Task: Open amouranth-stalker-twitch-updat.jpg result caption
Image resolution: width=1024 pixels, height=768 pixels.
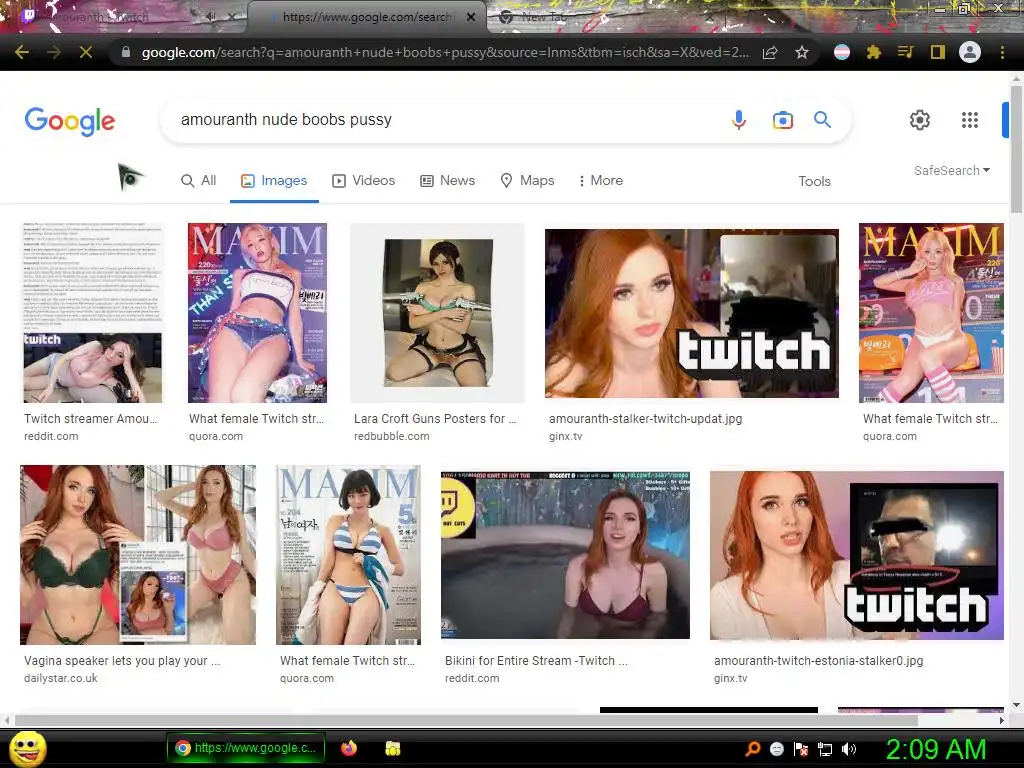Action: pyautogui.click(x=645, y=419)
